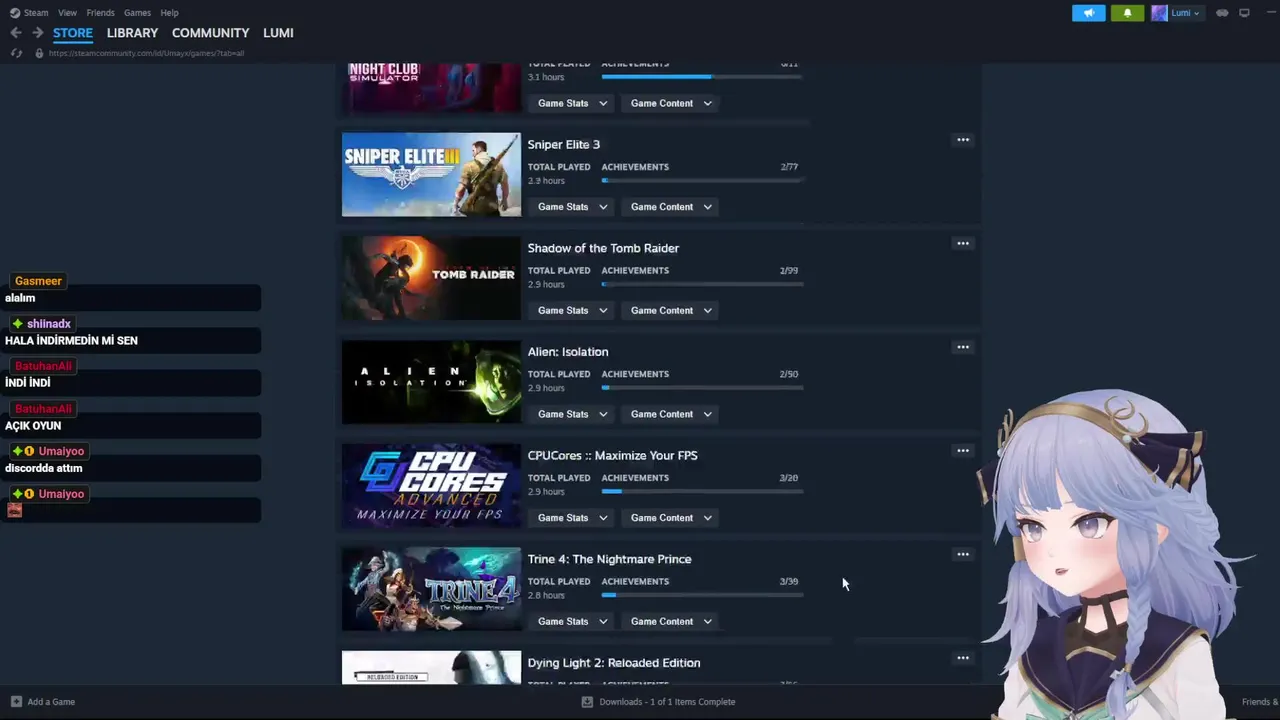1280x720 pixels.
Task: Open the green notifications bell
Action: coord(1127,13)
